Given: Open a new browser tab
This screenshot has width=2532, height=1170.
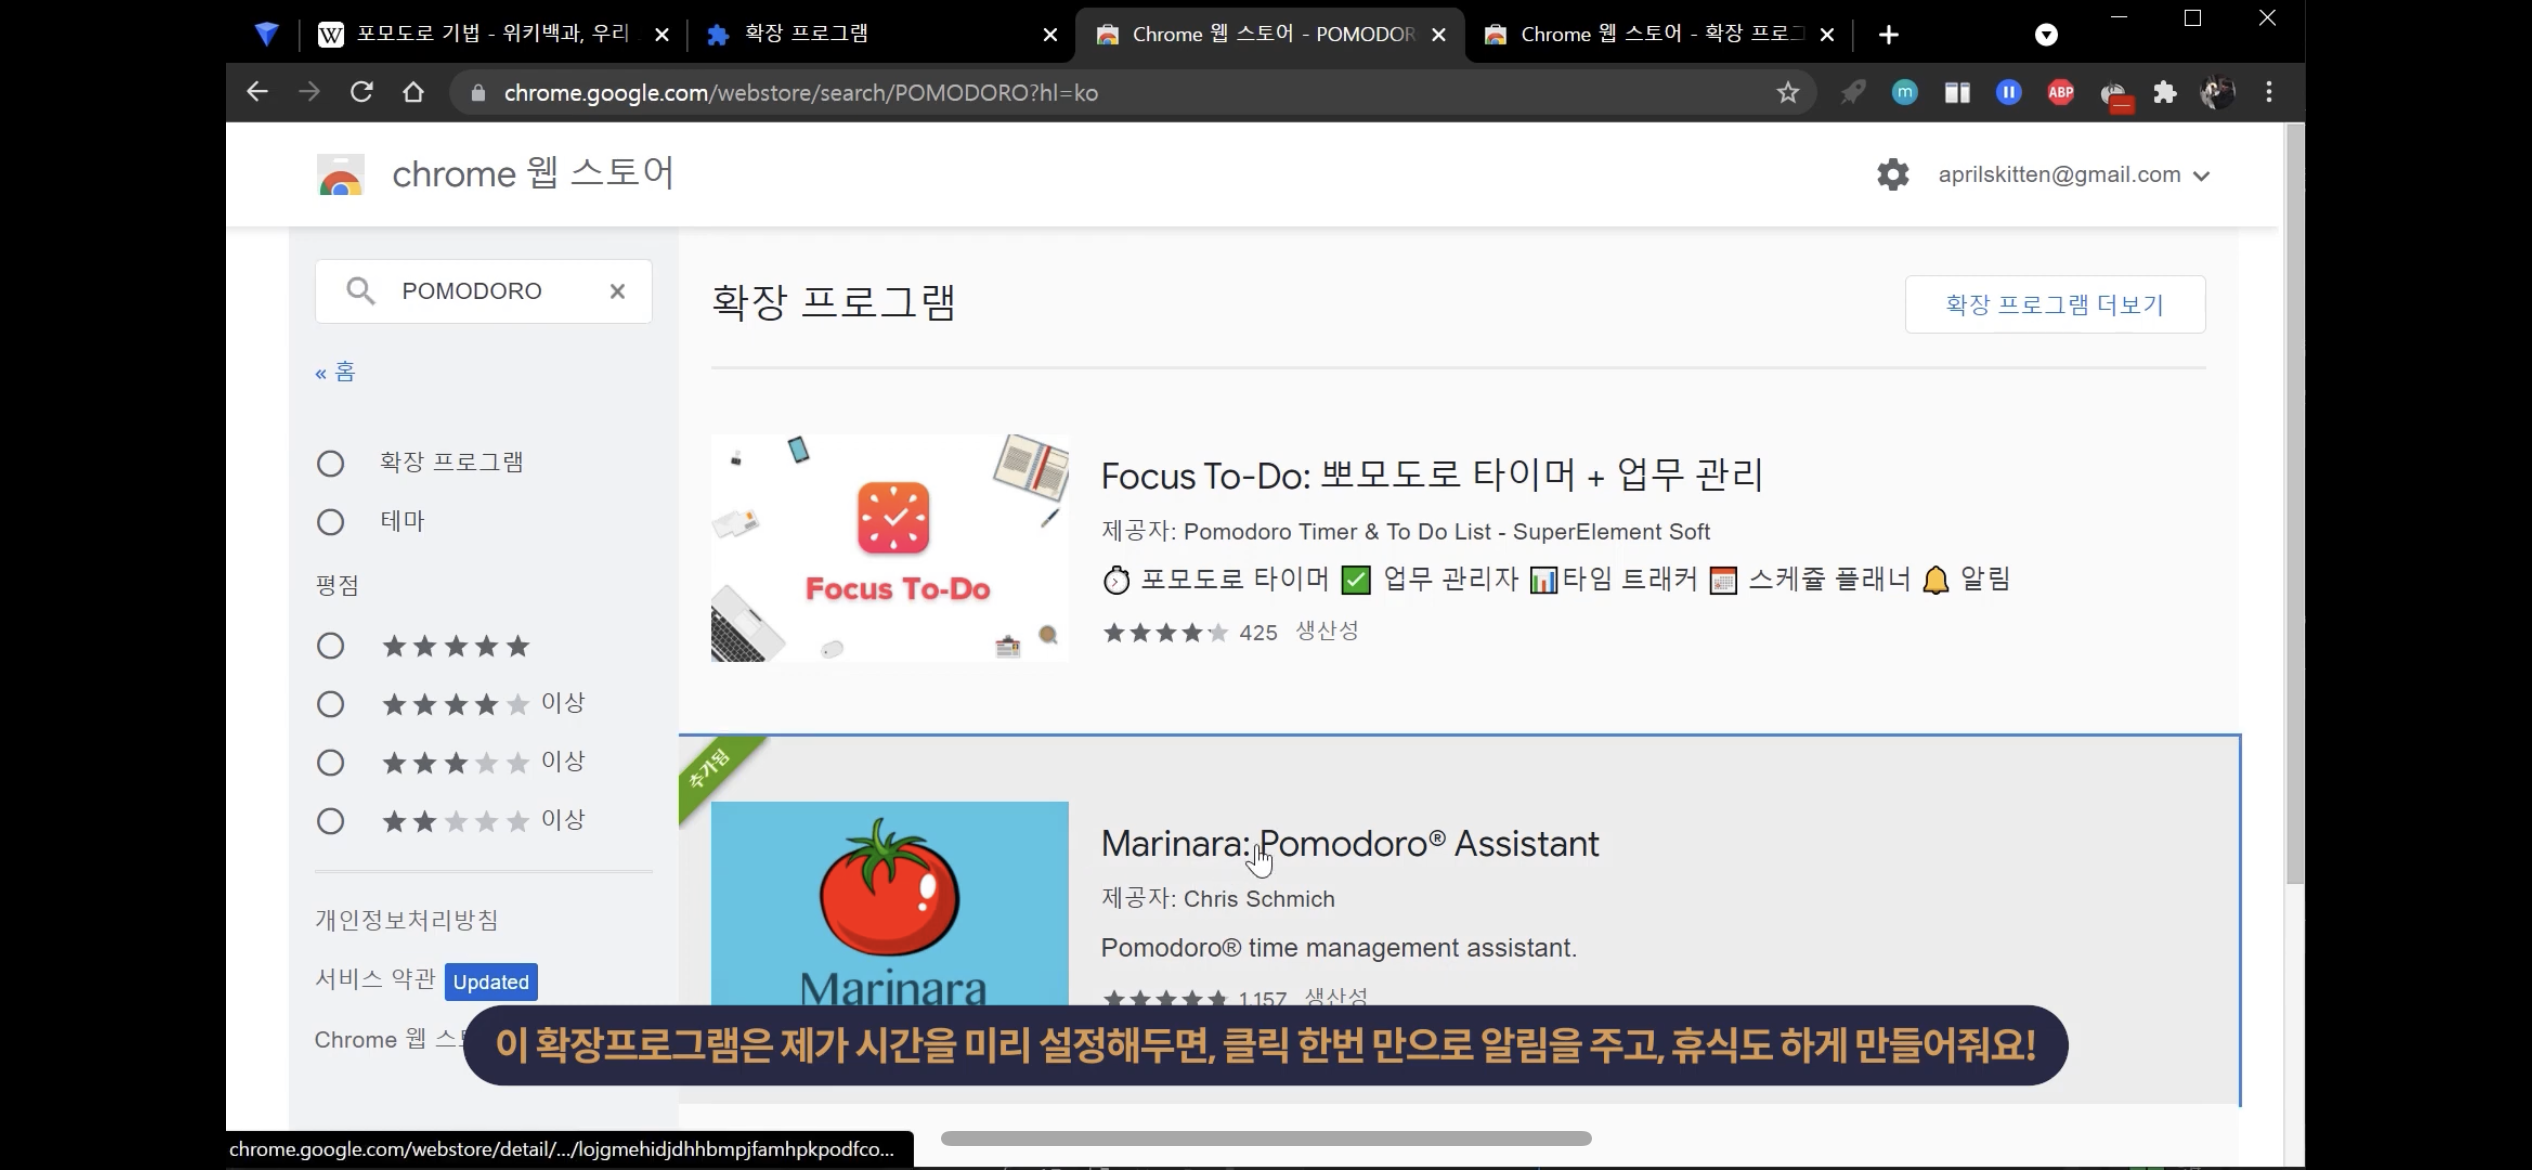Looking at the screenshot, I should (1888, 35).
